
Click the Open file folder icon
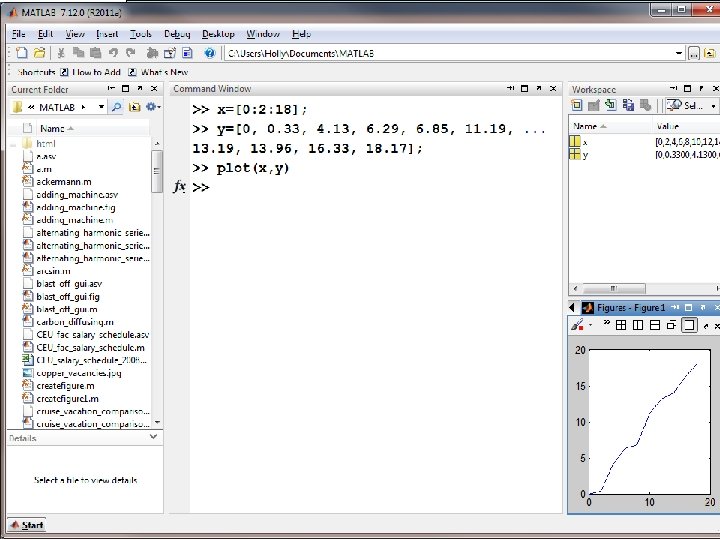[x=39, y=52]
